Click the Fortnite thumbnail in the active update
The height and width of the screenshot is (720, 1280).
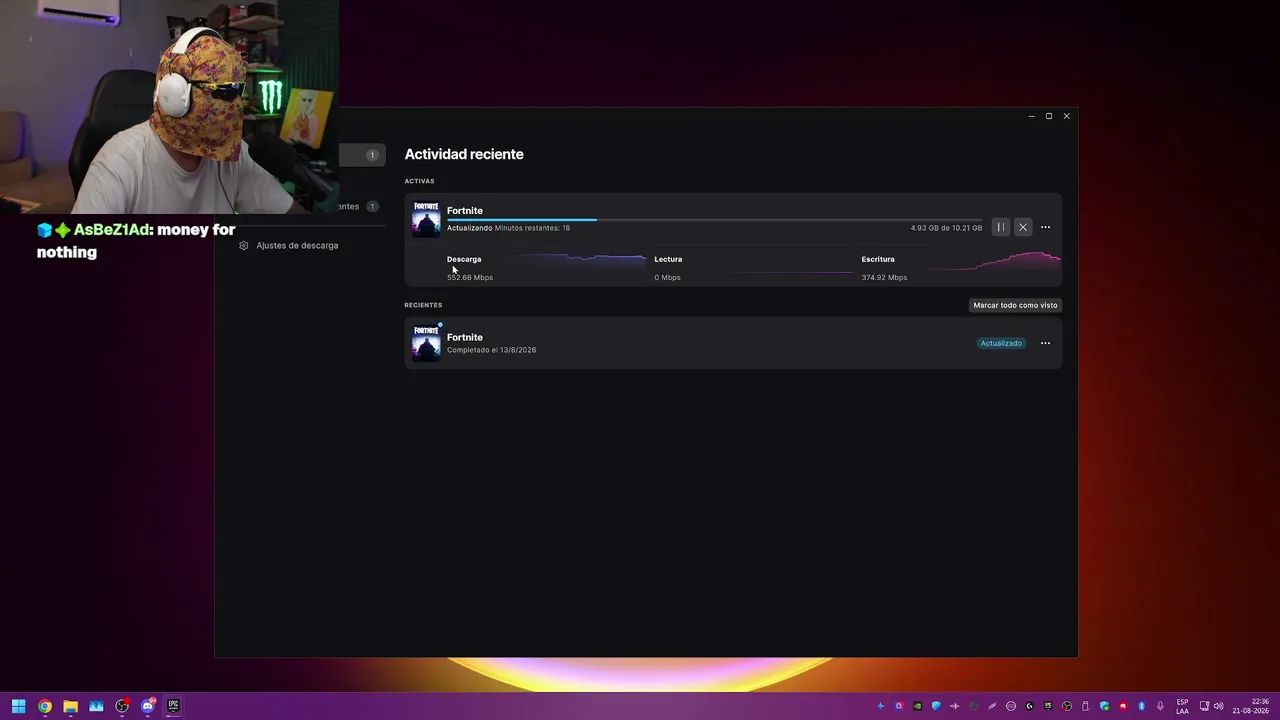pos(426,219)
